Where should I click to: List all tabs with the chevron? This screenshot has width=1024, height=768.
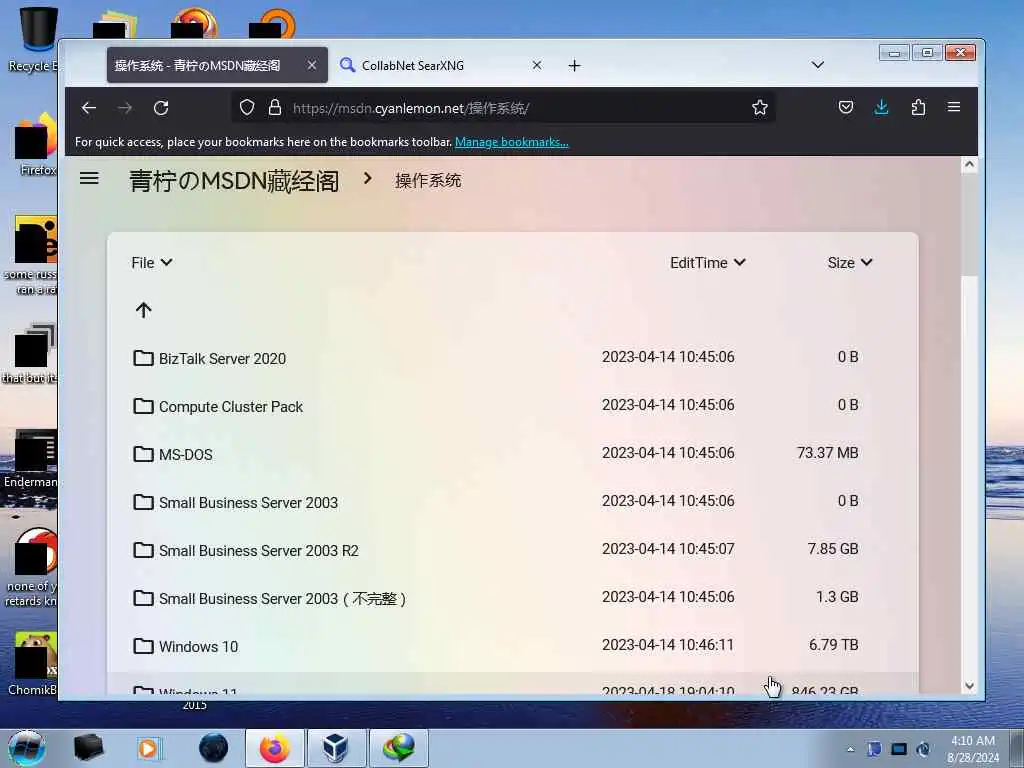(x=818, y=65)
